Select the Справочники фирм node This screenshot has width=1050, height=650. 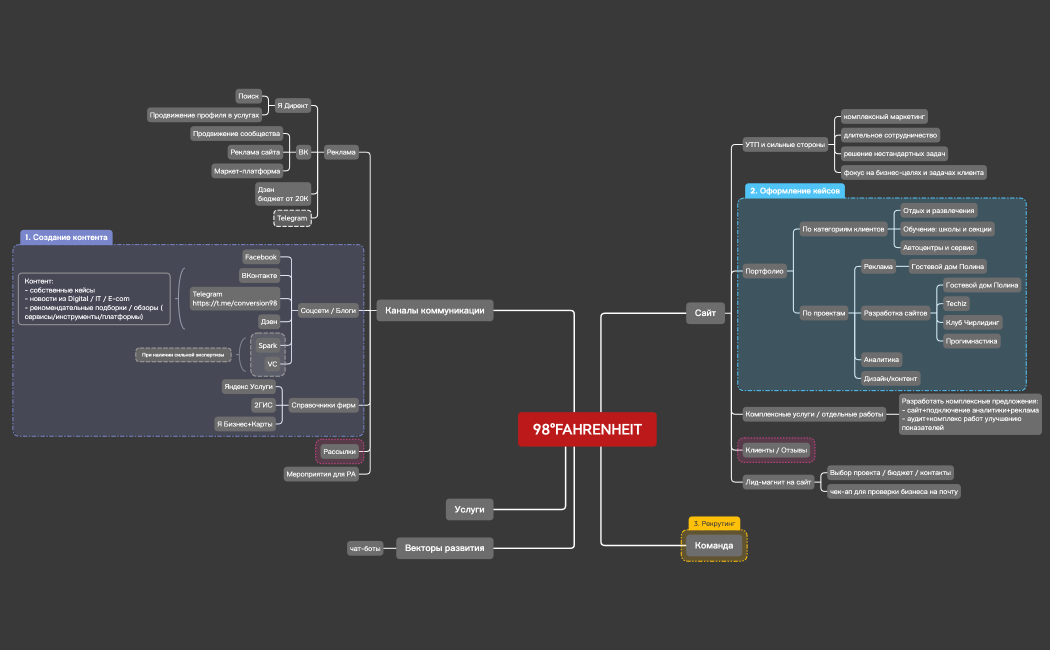tap(323, 405)
